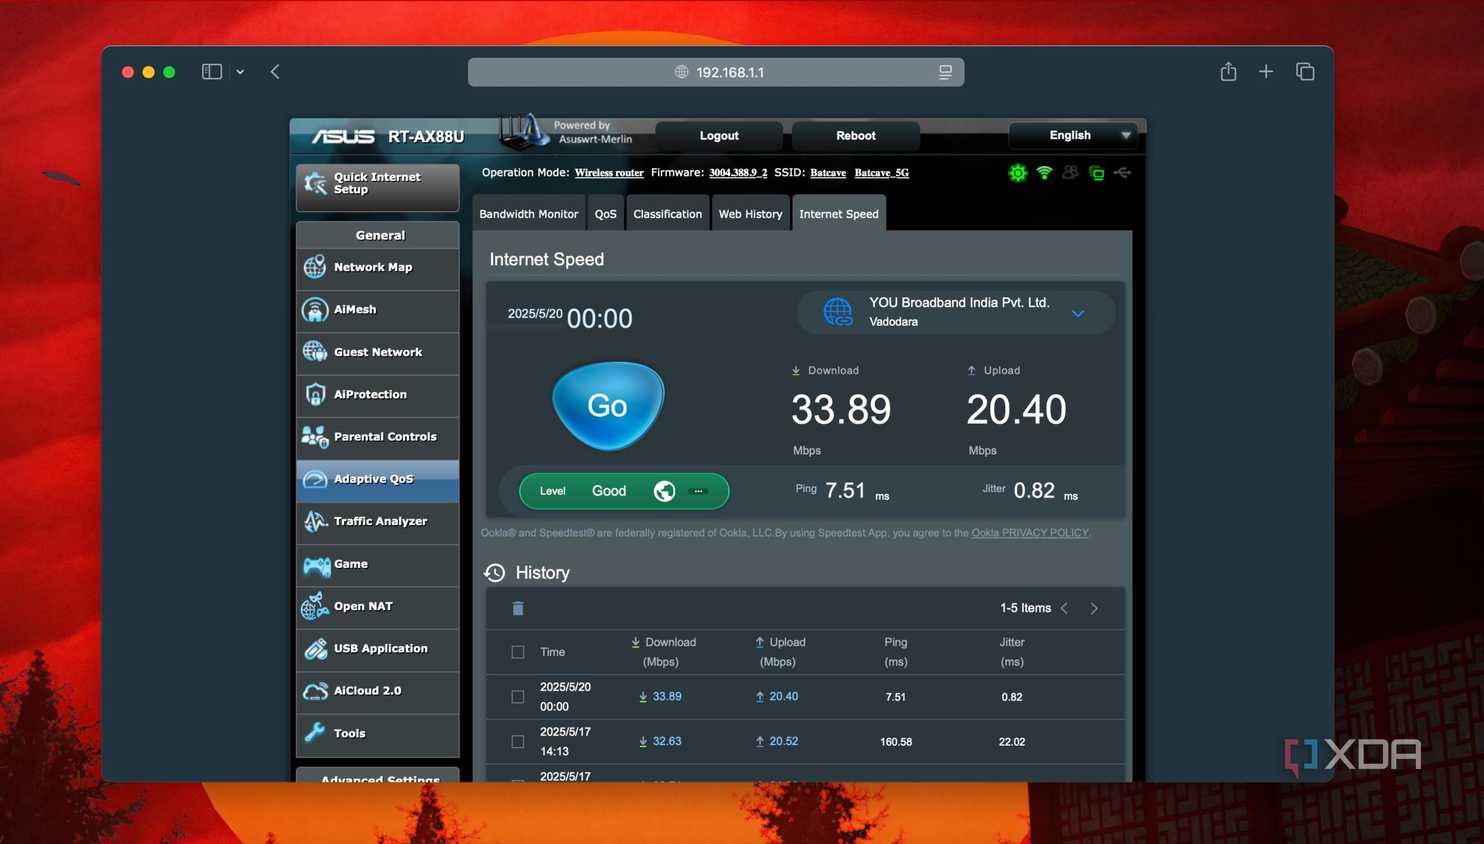Open the Ookla PRIVACY POLICY link
Screen dimensions: 1484x844
coord(1030,533)
